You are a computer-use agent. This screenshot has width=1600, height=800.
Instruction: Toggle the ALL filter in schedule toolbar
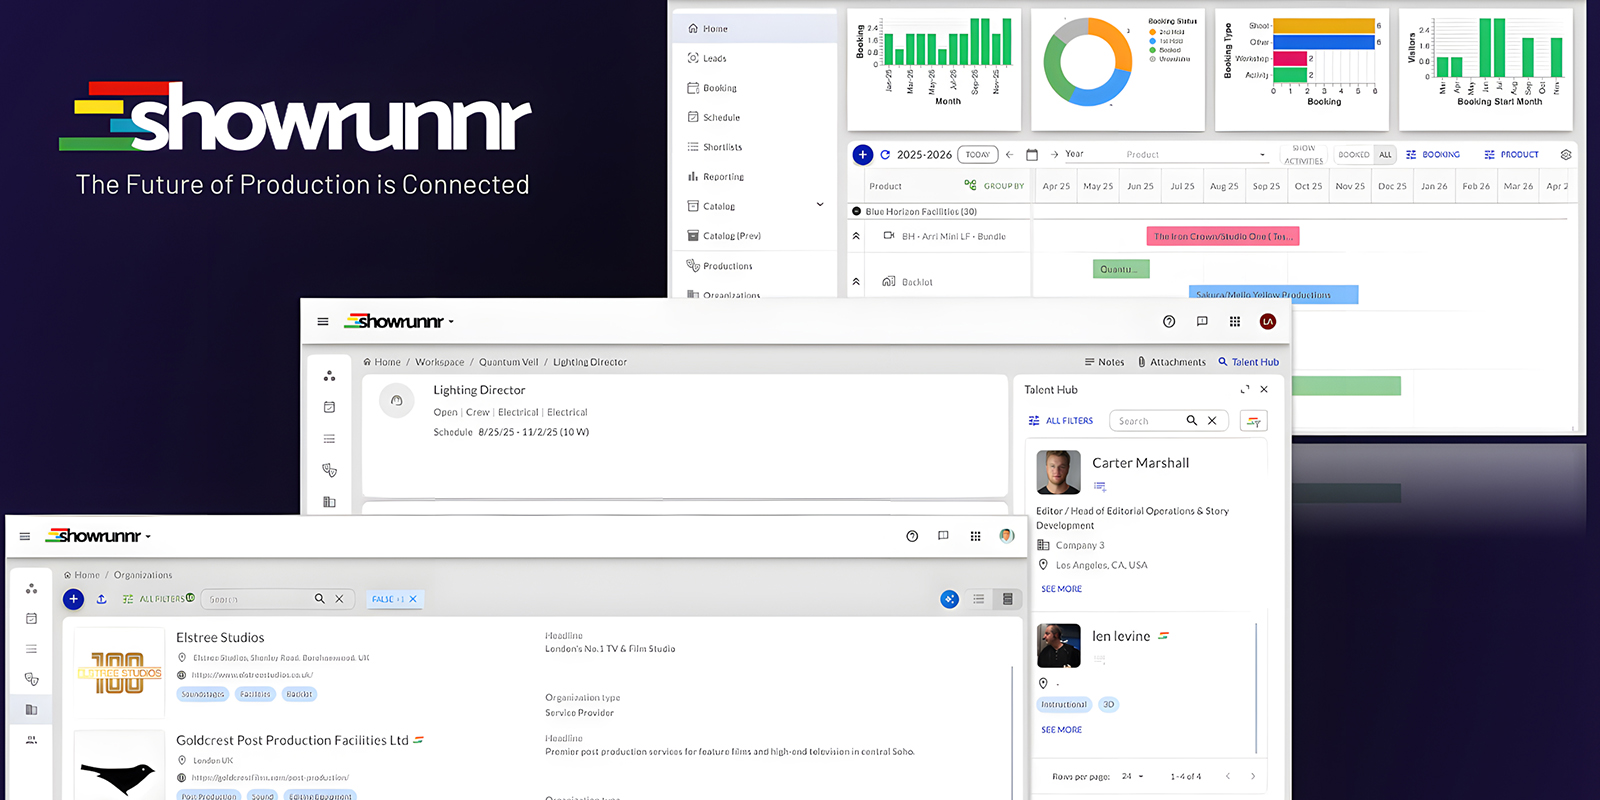(1385, 155)
